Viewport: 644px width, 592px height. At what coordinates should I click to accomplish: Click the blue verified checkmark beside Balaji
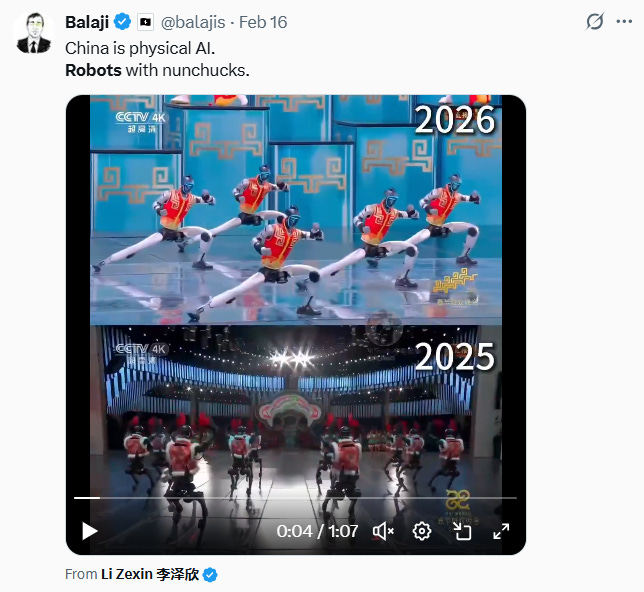[122, 22]
